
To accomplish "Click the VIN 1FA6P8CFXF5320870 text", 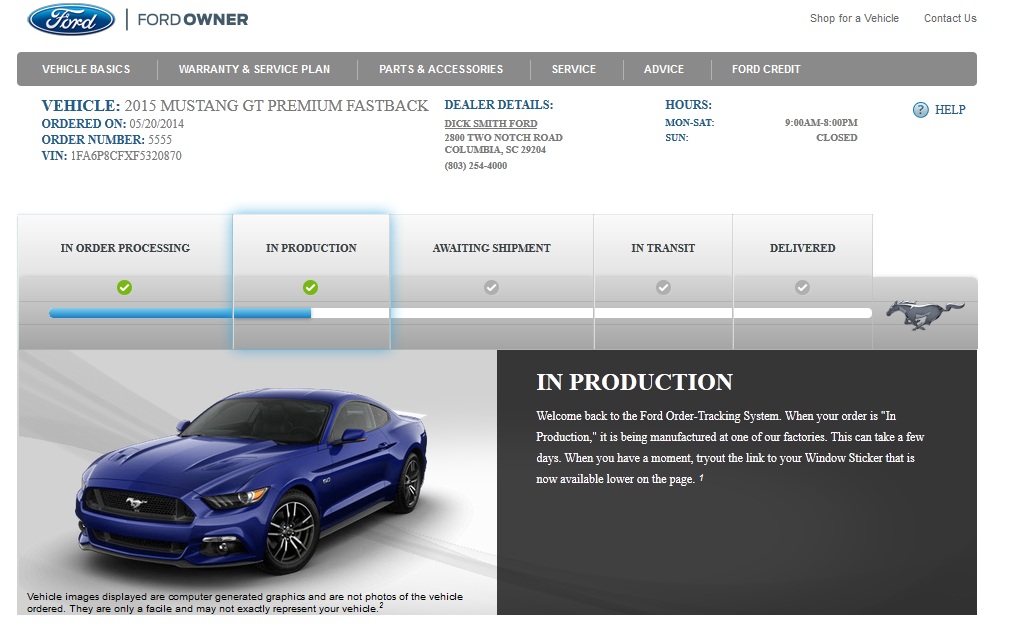I will 126,156.
